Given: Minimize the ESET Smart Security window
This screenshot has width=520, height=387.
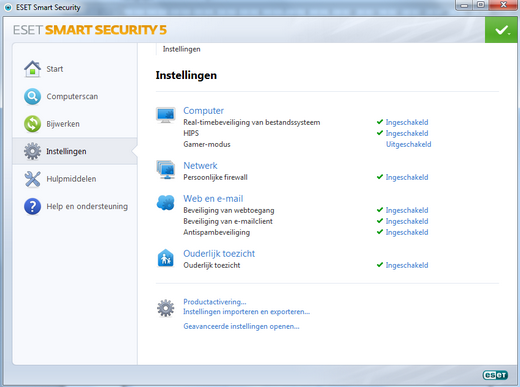Looking at the screenshot, I should pyautogui.click(x=464, y=5).
